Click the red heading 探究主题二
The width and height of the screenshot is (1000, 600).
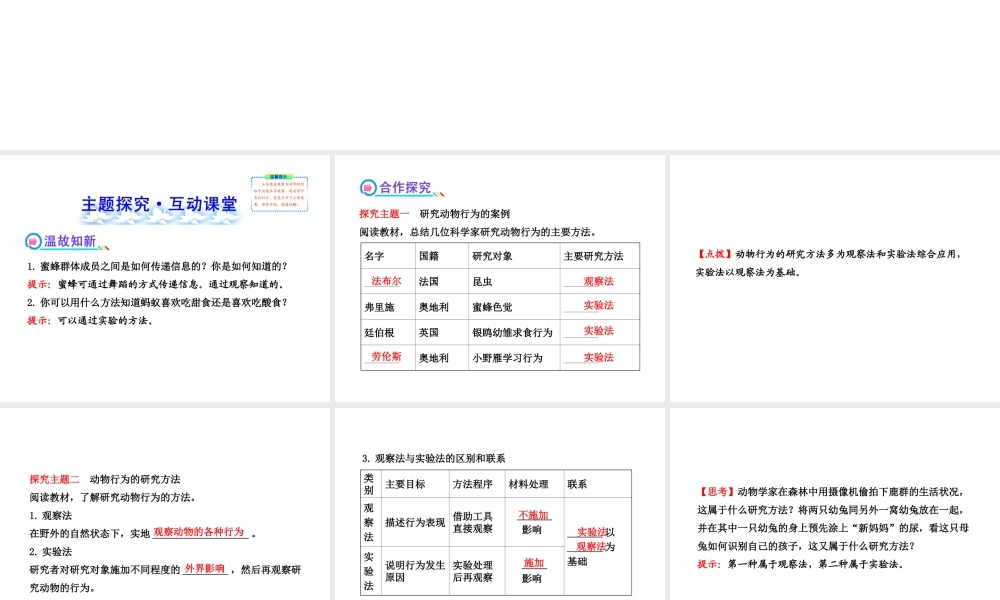[54, 479]
